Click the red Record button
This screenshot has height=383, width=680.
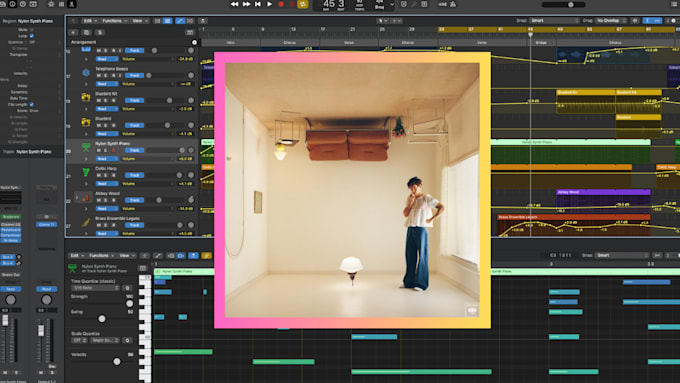[281, 4]
